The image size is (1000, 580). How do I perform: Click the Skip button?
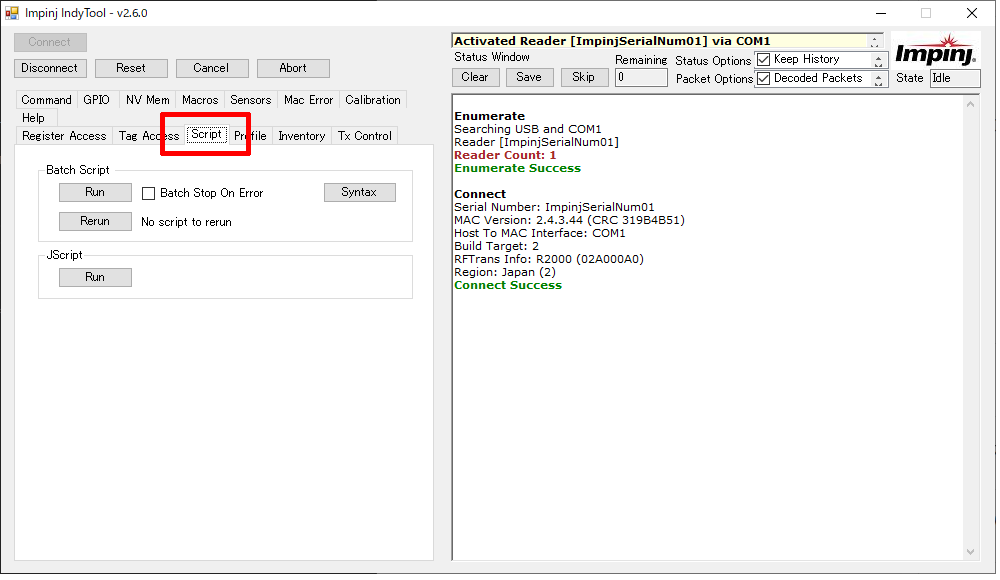tap(584, 77)
